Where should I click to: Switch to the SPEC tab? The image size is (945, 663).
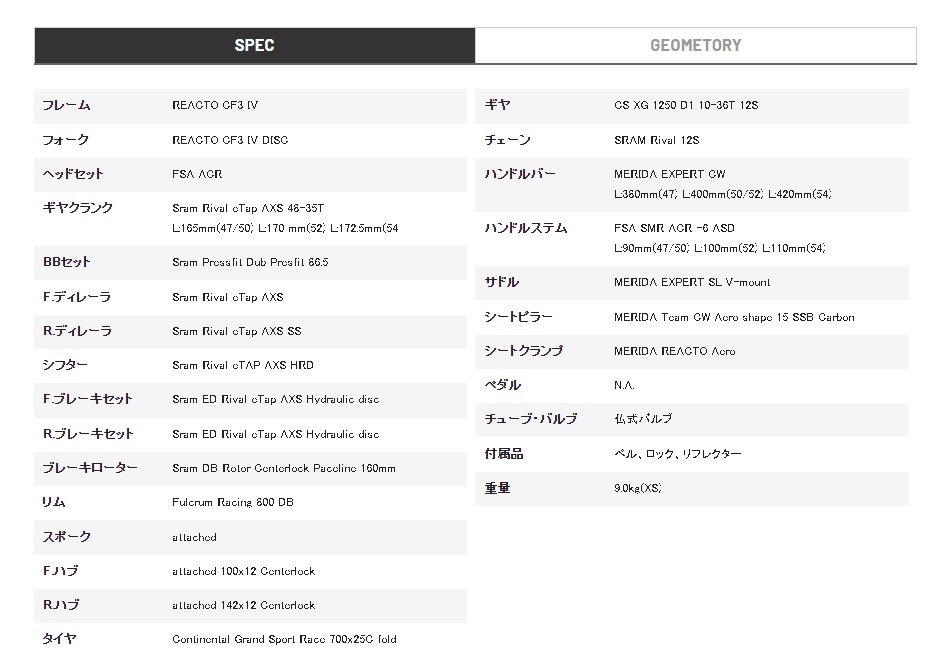tap(254, 45)
